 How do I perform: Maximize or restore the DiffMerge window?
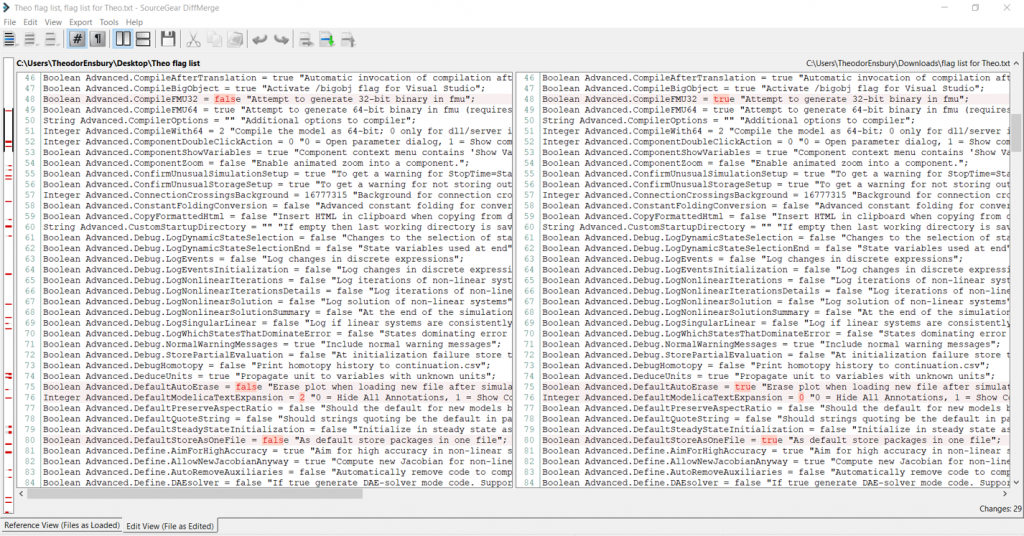[975, 8]
